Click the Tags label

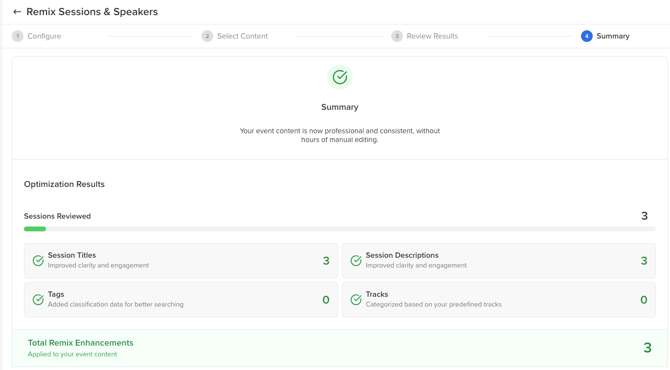[x=56, y=294]
